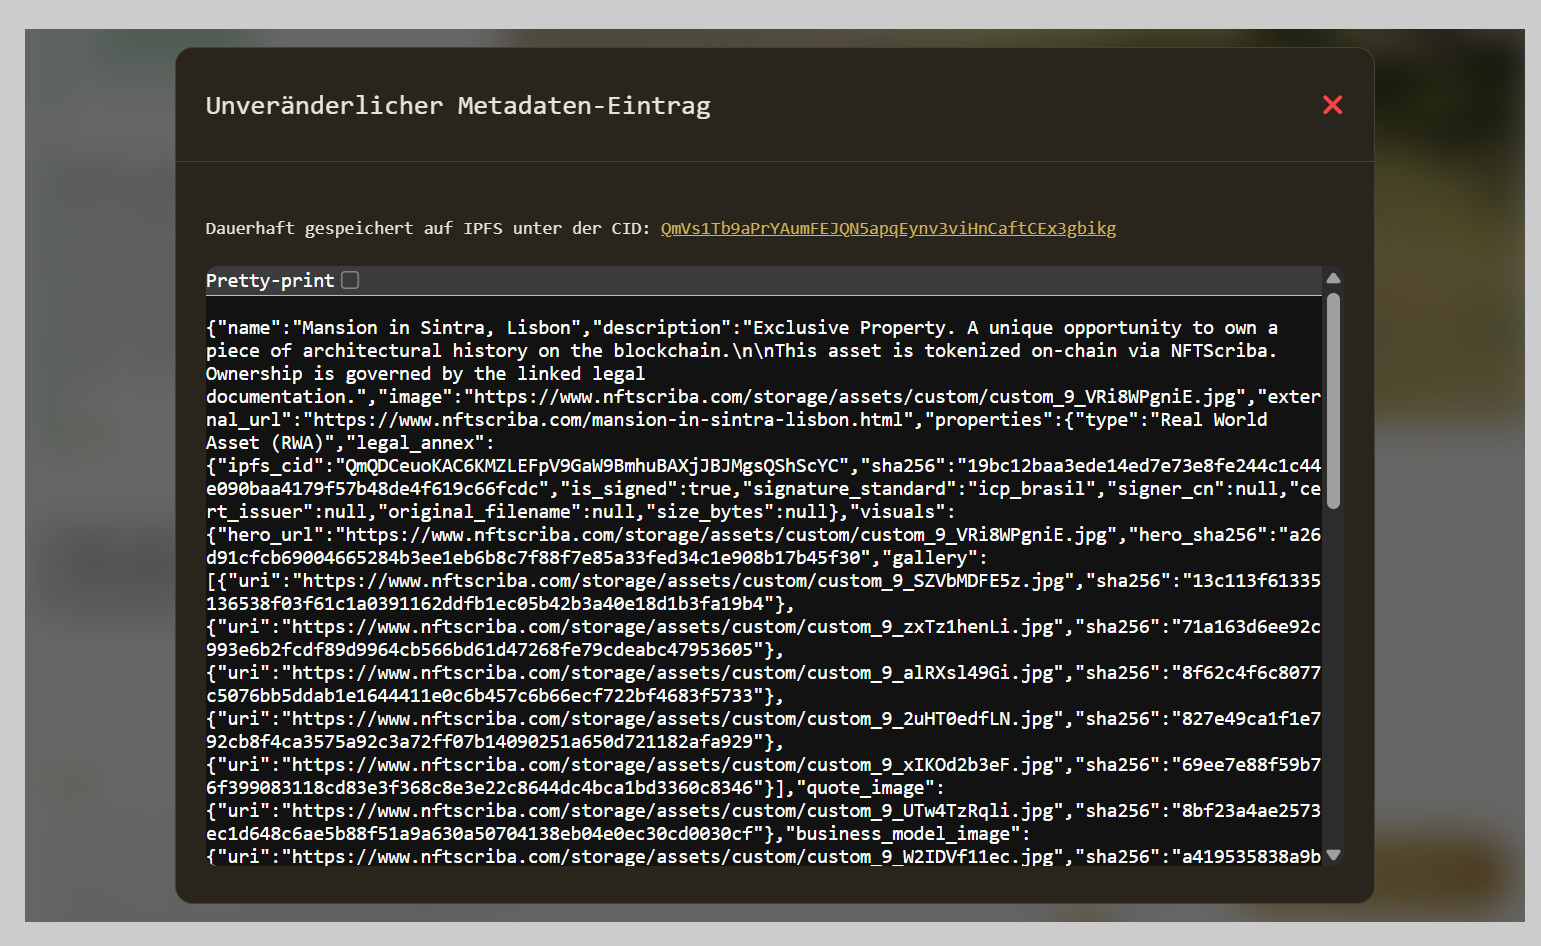
Task: Click the URI ending "custom_9_W2IDVf11ec.jpg"
Action: (673, 857)
